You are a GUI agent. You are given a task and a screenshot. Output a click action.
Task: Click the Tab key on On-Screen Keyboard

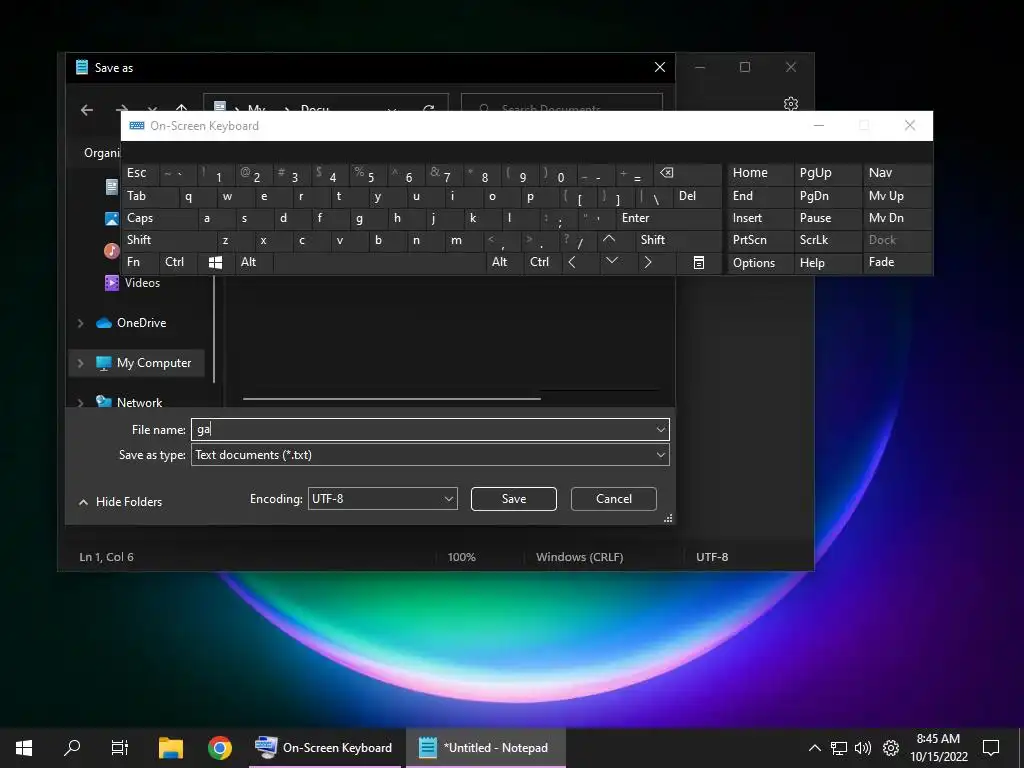pyautogui.click(x=150, y=196)
